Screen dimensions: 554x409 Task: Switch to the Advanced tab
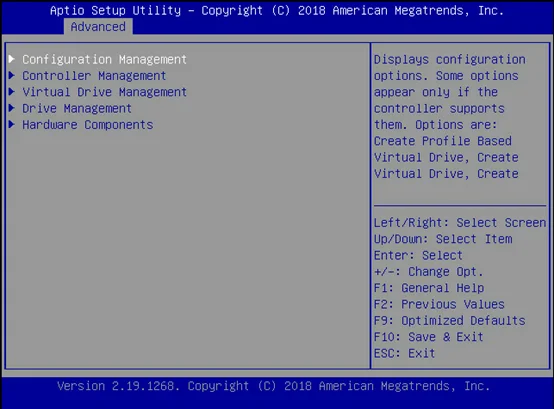tap(98, 26)
